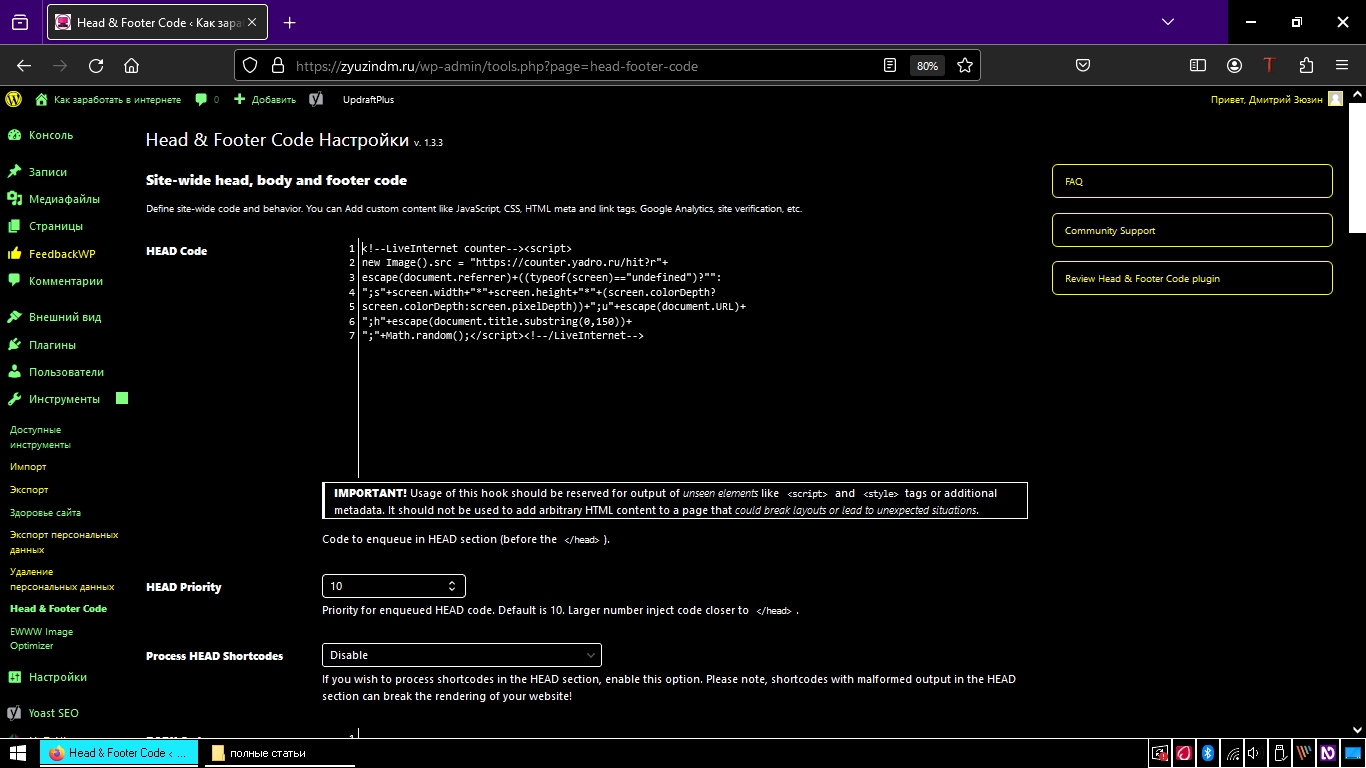The width and height of the screenshot is (1366, 768).
Task: Open UpdraftPlus admin bar menu
Action: tap(368, 99)
